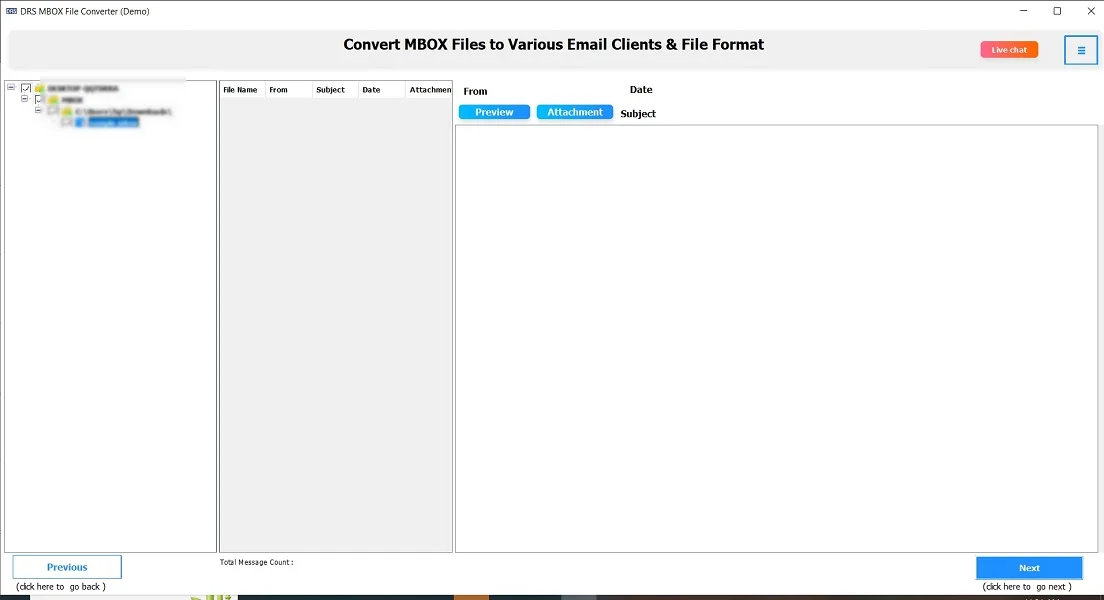Collapse the topmost tree node
This screenshot has height=600, width=1104.
11,87
